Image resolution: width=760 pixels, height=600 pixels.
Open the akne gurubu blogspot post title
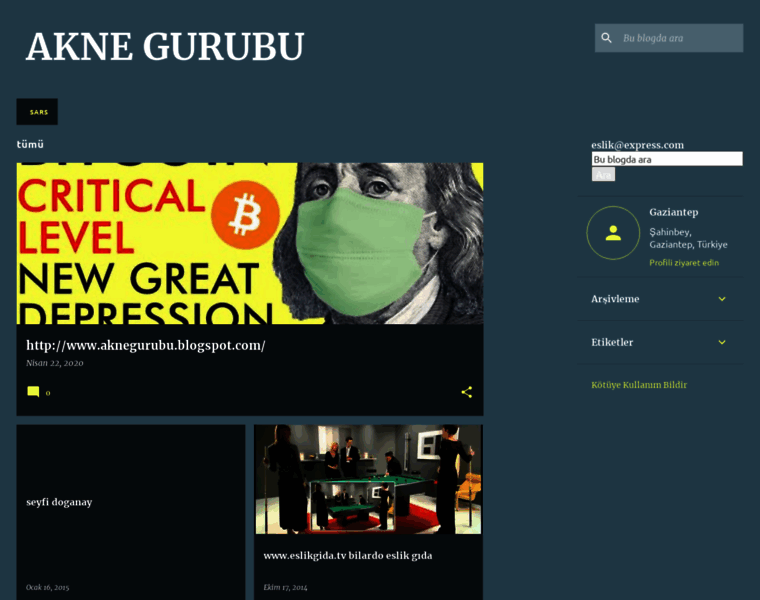[x=145, y=345]
